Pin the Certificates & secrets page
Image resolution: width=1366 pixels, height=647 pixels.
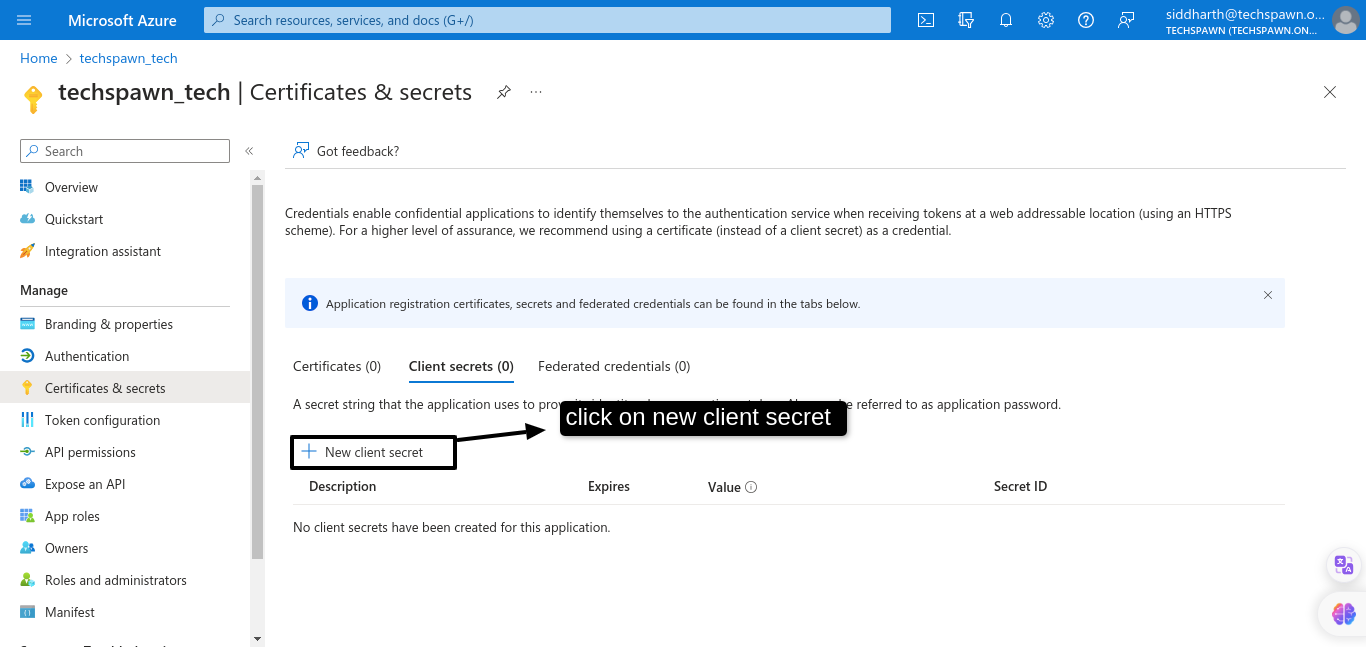[x=504, y=92]
